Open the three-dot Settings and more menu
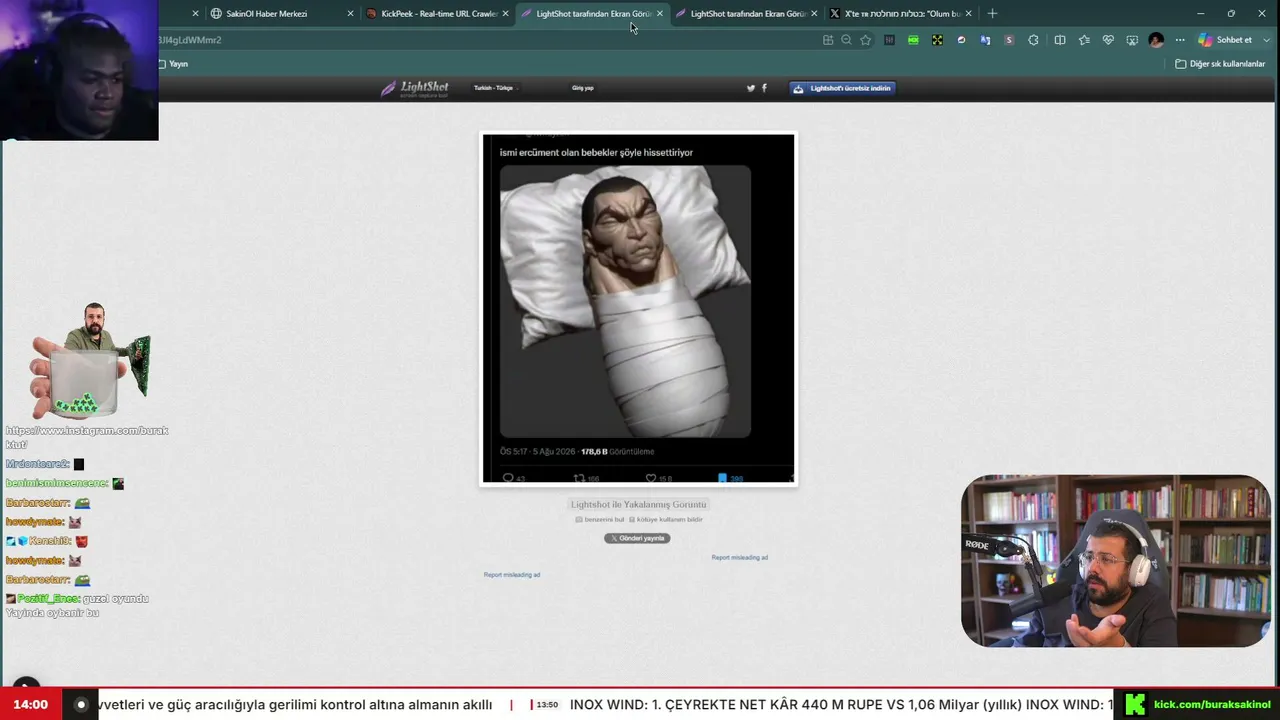The width and height of the screenshot is (1280, 720). [x=1180, y=40]
